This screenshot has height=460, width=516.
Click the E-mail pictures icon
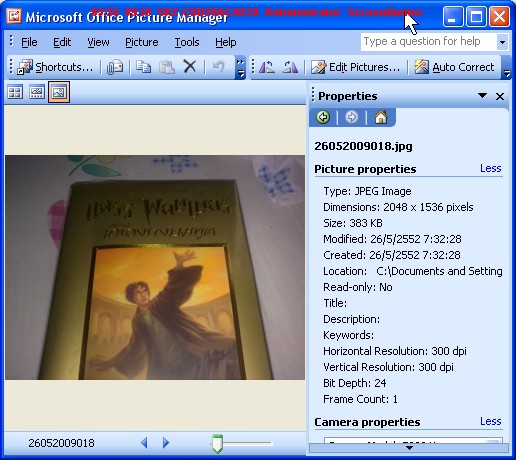tap(115, 67)
